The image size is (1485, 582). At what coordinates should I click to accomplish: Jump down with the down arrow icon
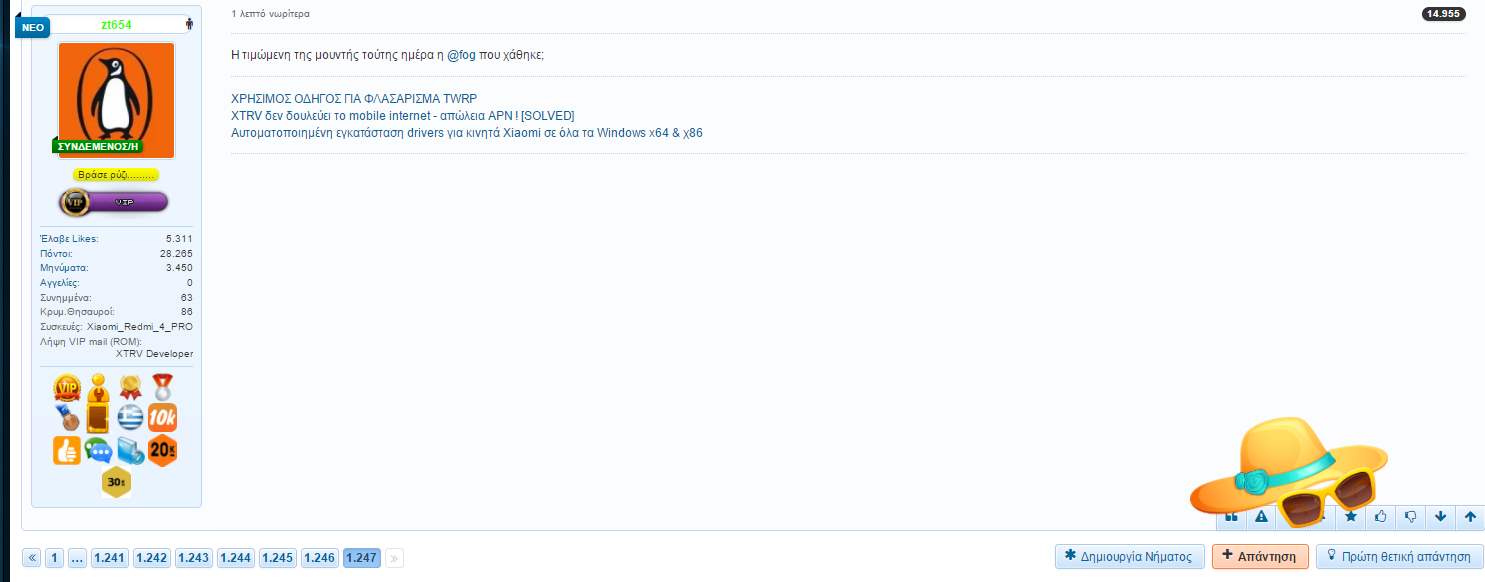(1441, 516)
